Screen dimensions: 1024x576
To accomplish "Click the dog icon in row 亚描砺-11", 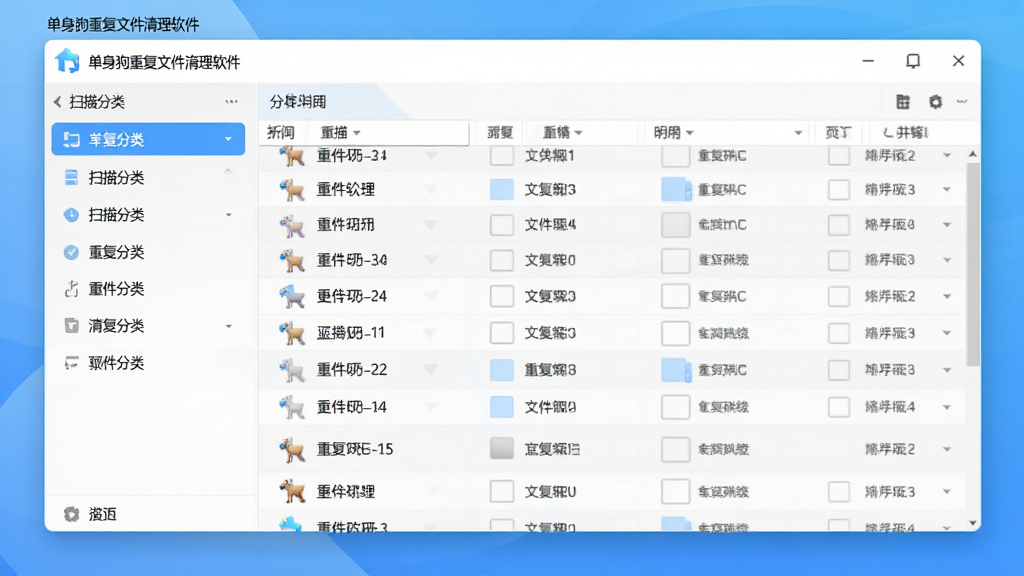I will 292,333.
